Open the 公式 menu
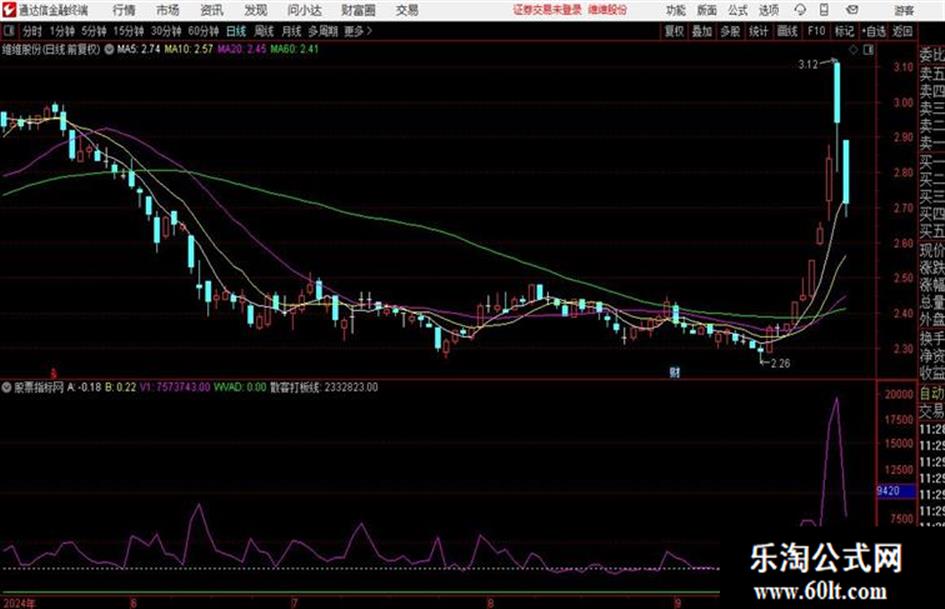The width and height of the screenshot is (945, 609). coord(738,10)
